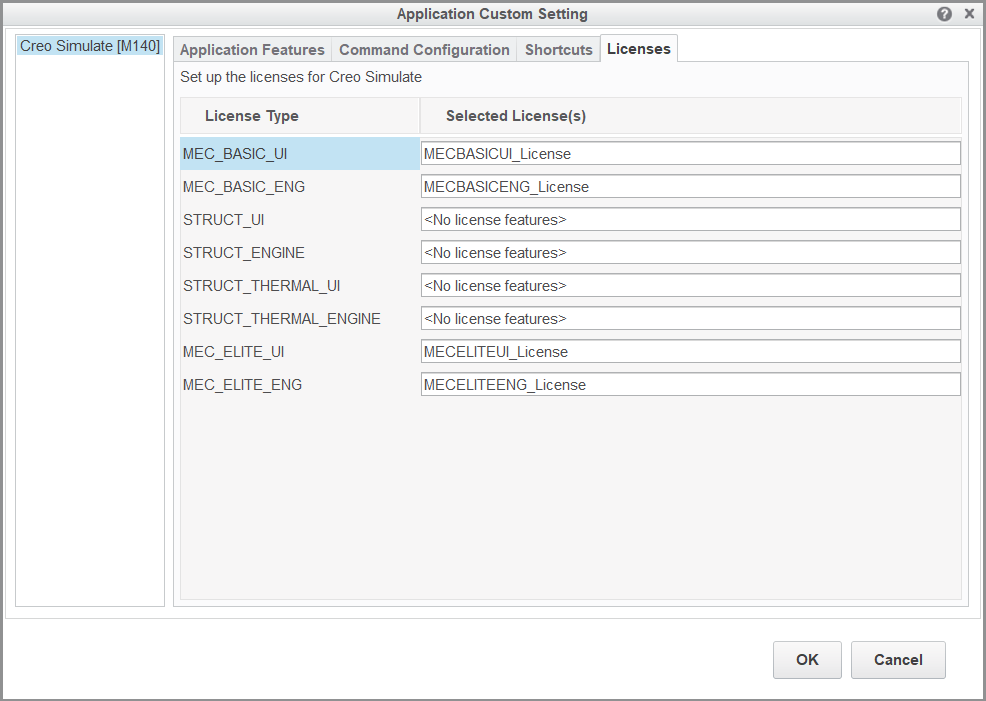Click the STRUCT_THERMAL_ENGINE license field
The width and height of the screenshot is (986, 701).
[690, 318]
